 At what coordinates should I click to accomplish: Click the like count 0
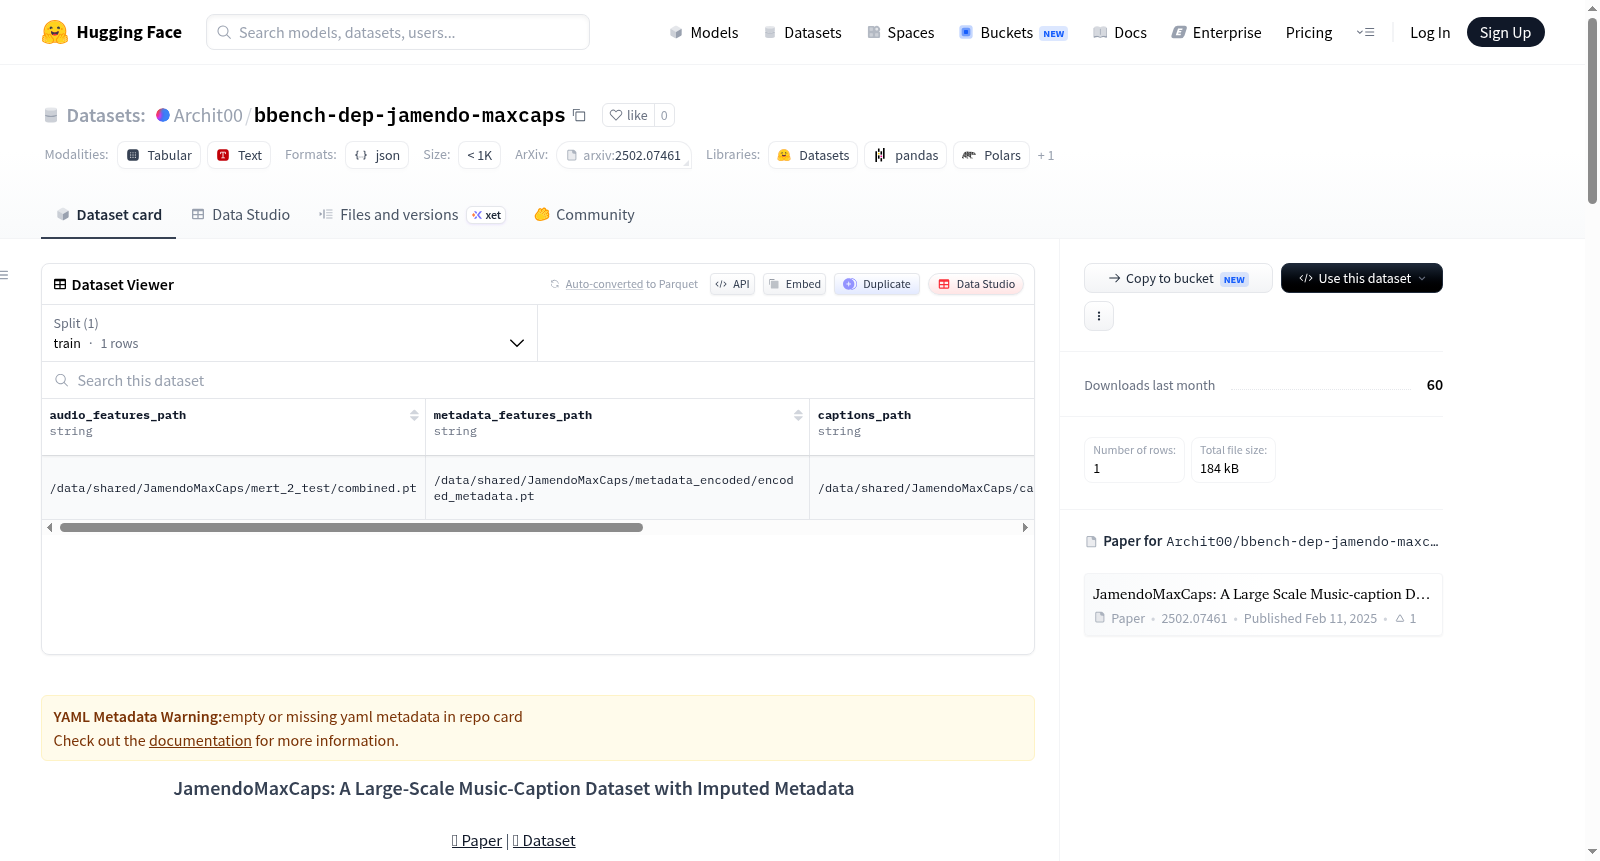click(x=664, y=115)
